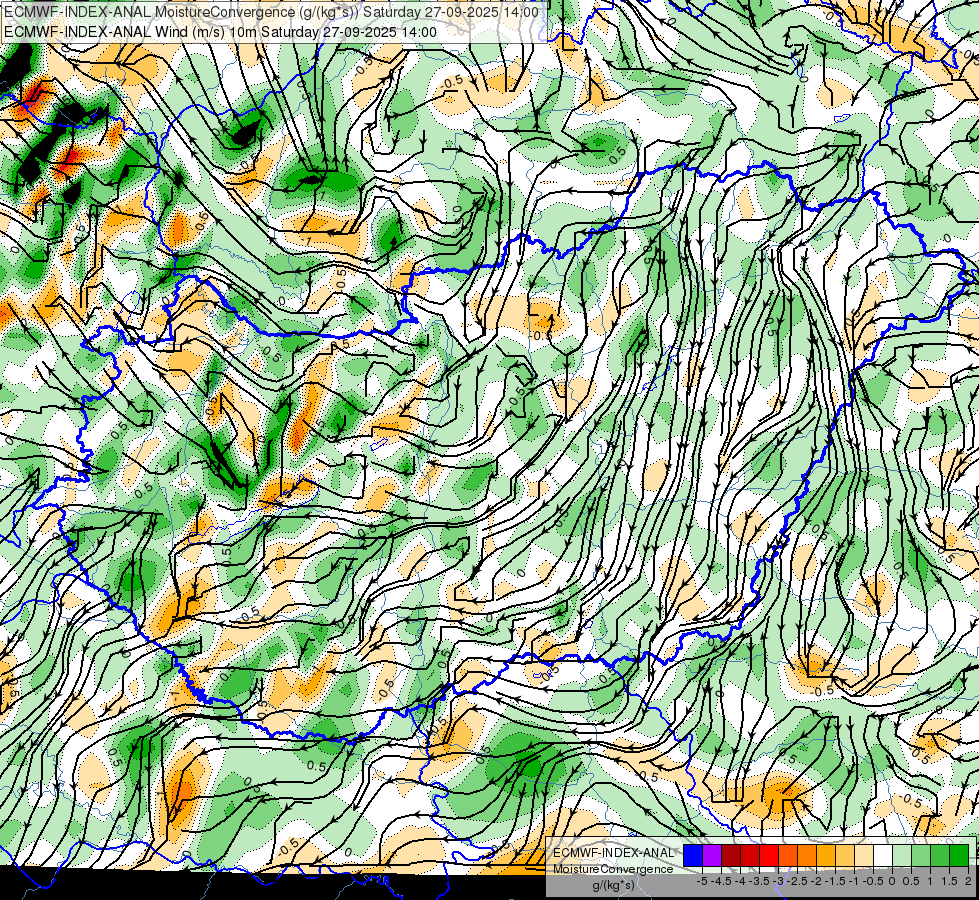Viewport: 979px width, 900px height.
Task: Click the '2' tick label at legend end
Action: coord(968,881)
